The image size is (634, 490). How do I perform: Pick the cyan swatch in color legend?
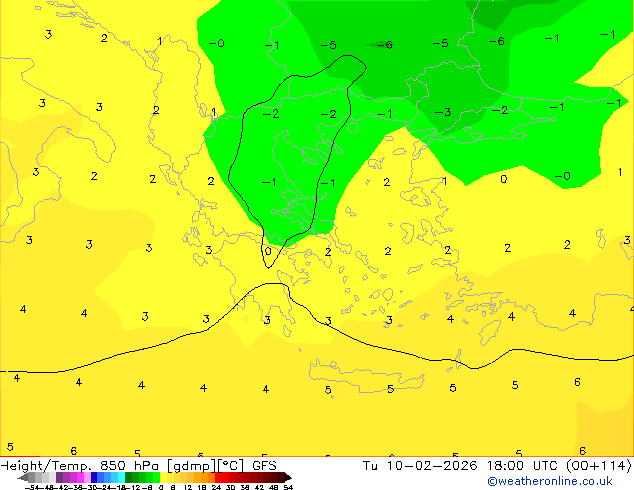[121, 477]
